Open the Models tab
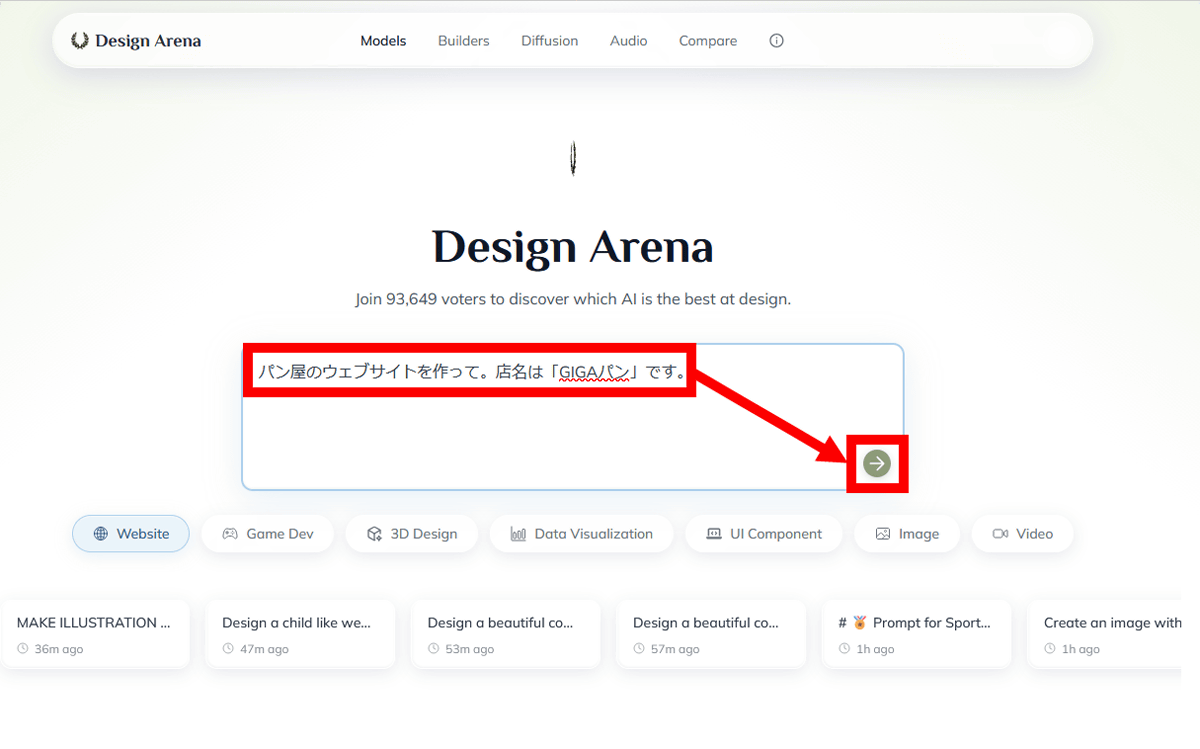The height and width of the screenshot is (749, 1200). click(x=383, y=41)
